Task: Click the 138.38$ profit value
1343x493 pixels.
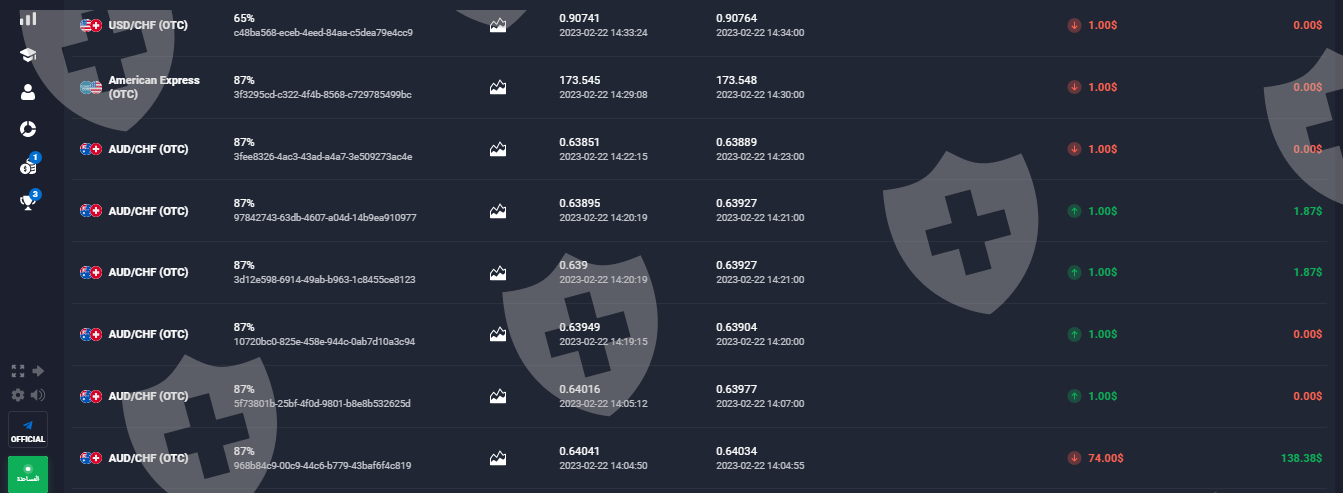Action: coord(1301,458)
